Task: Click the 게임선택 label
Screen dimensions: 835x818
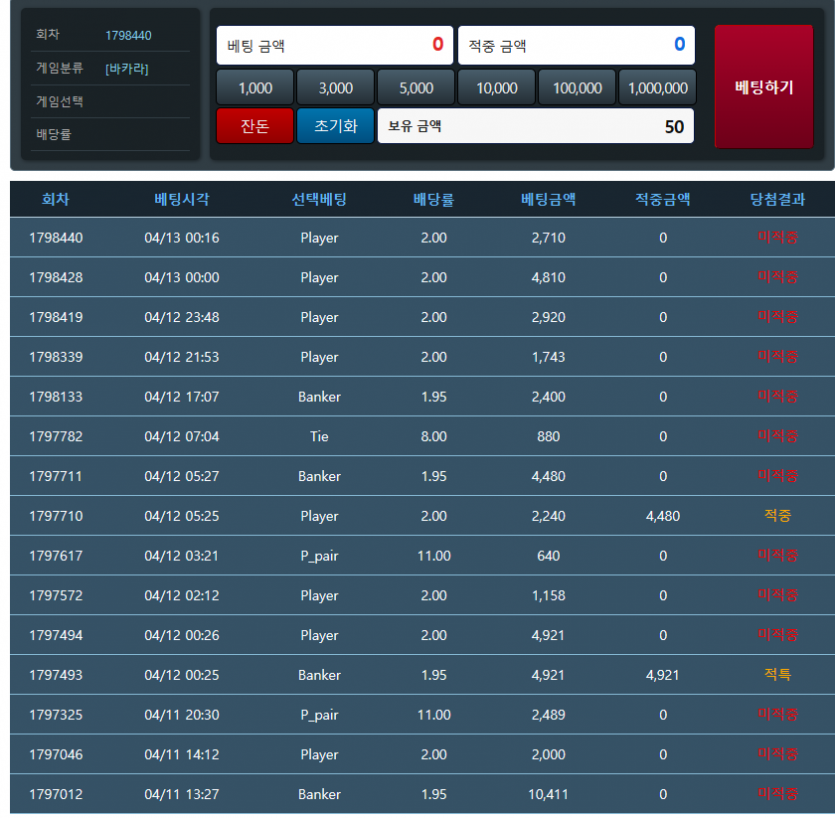Action: (x=60, y=101)
